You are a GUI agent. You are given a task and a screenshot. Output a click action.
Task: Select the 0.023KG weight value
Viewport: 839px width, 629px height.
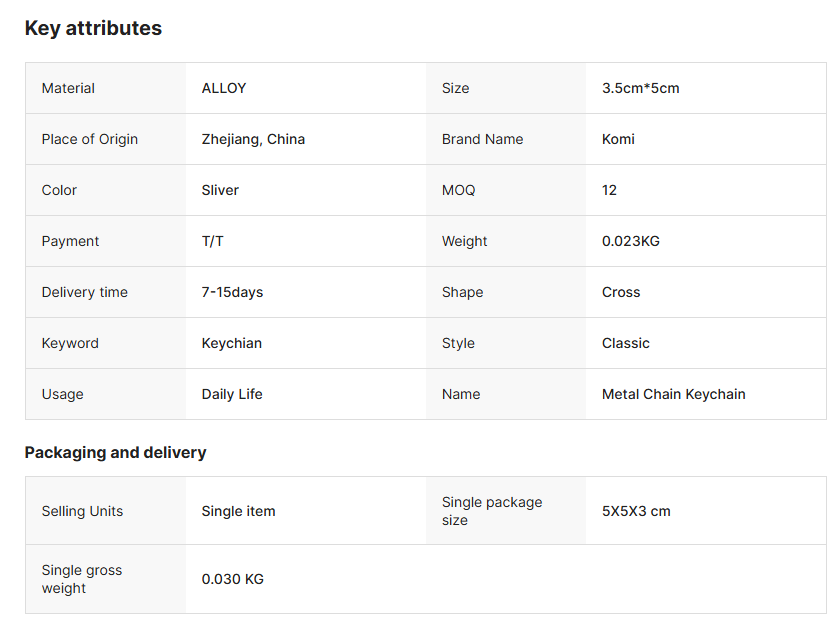630,241
